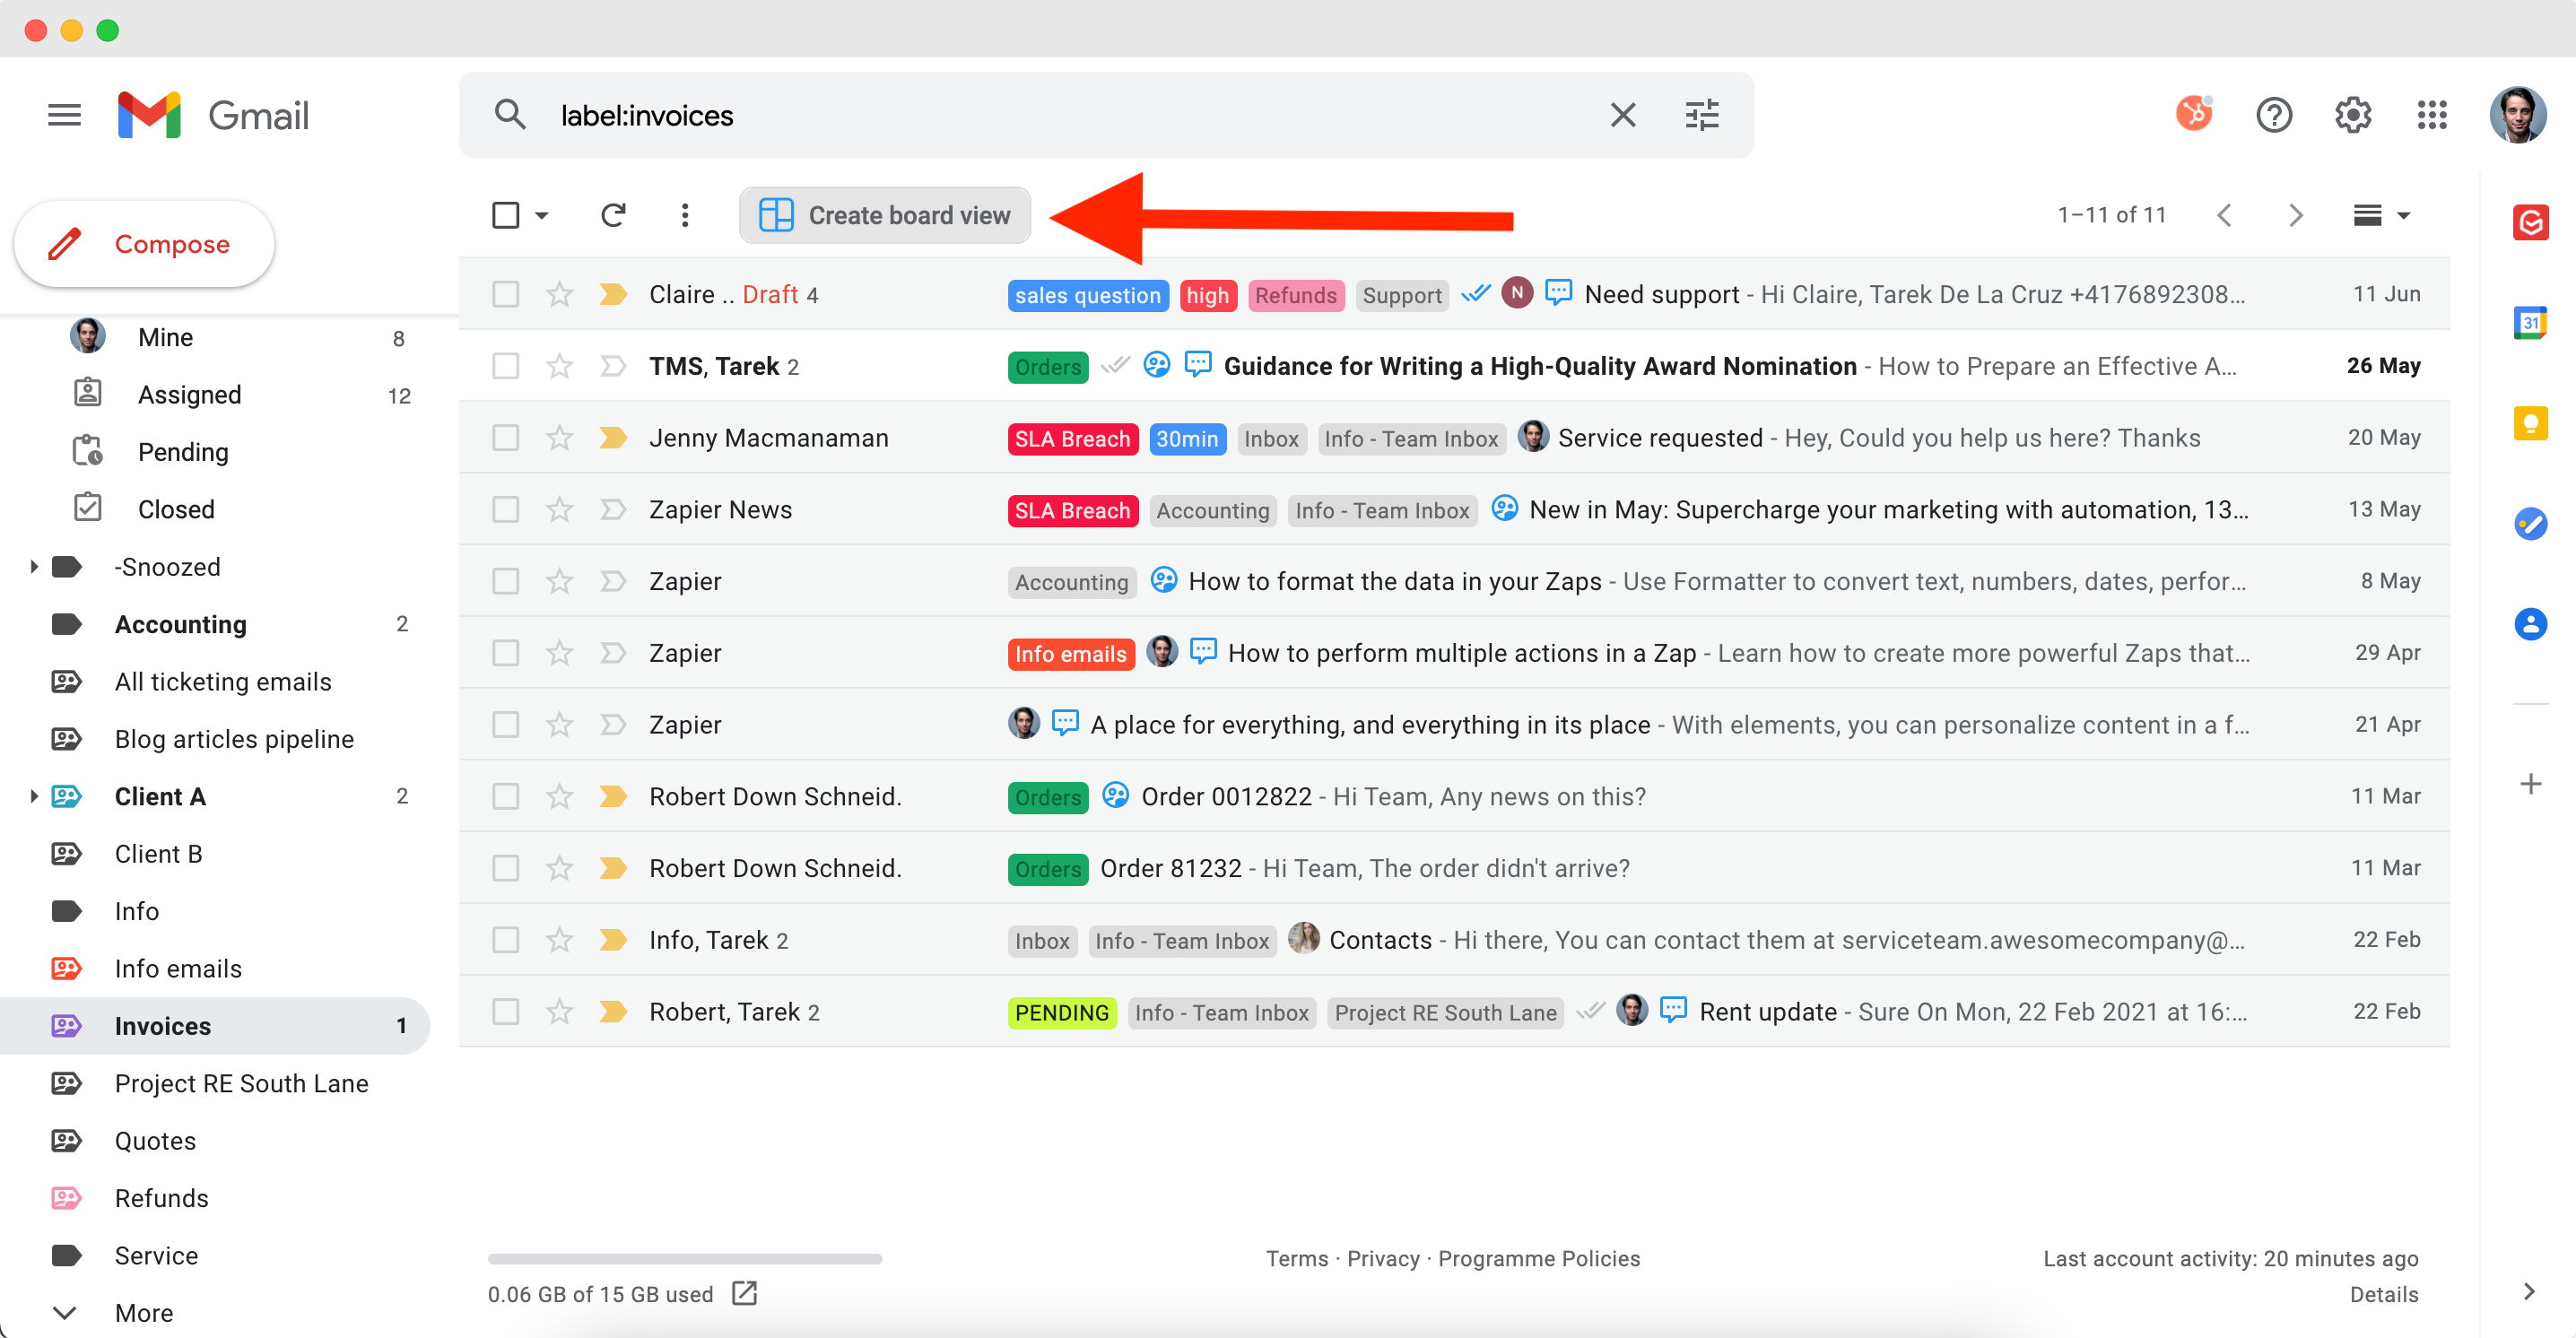Open the Terms link
This screenshot has height=1338, width=2576.
point(1297,1258)
